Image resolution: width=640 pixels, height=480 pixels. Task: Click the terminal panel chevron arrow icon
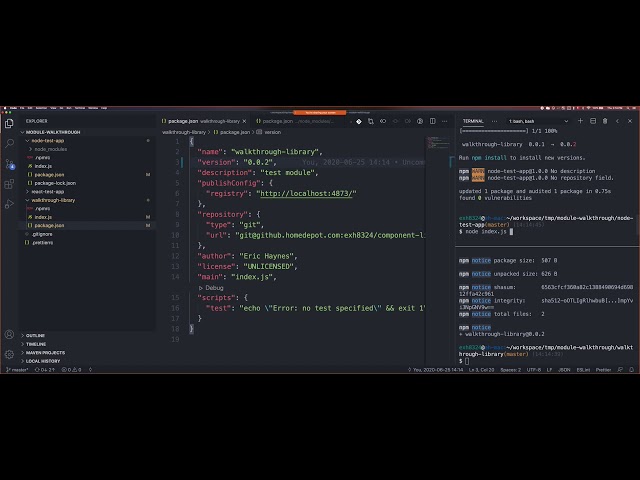pos(617,121)
